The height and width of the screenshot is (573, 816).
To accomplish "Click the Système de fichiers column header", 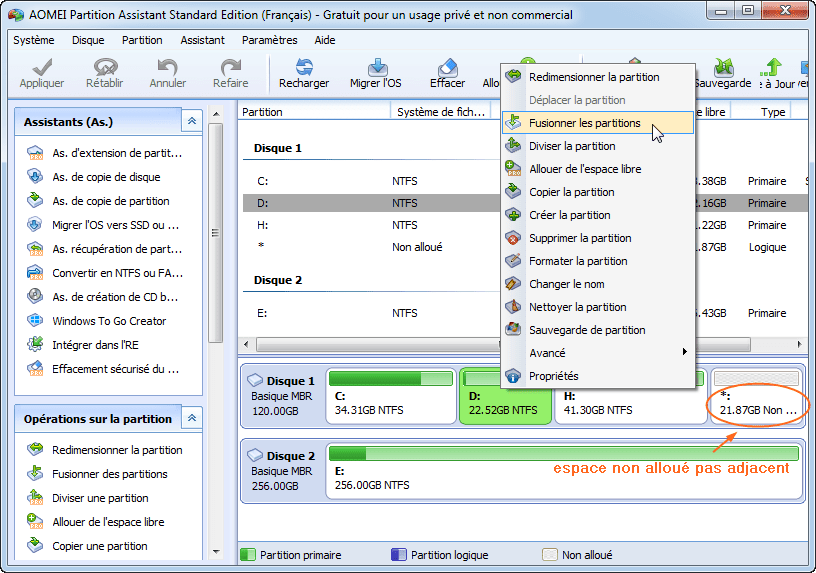I will (441, 112).
